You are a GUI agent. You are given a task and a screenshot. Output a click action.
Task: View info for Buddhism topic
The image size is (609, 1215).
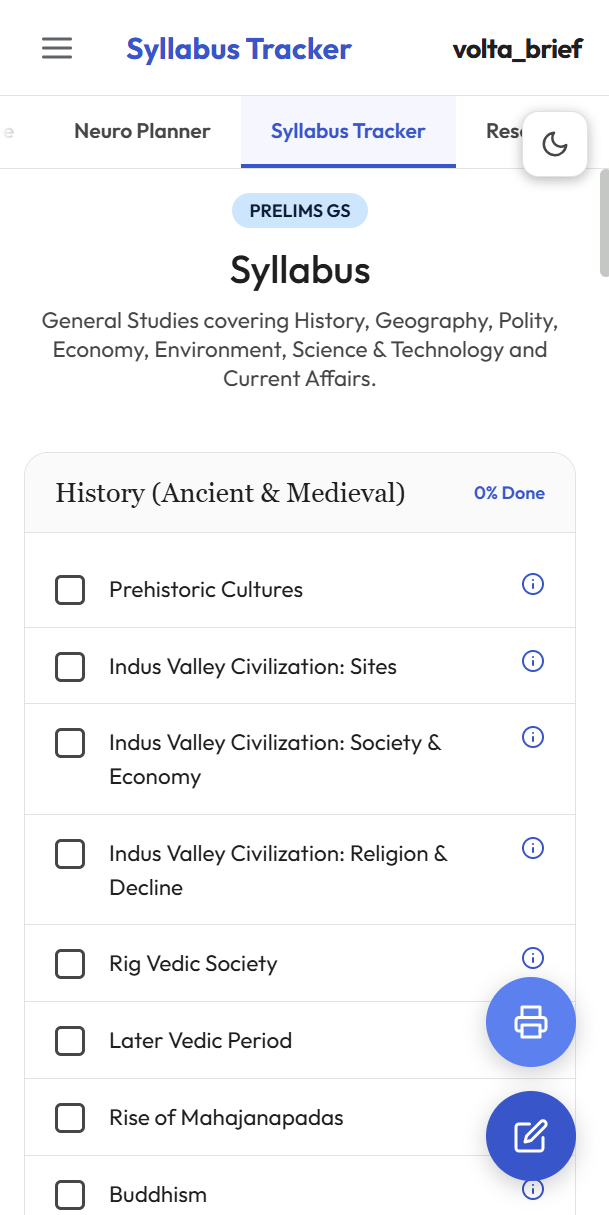pos(532,1189)
